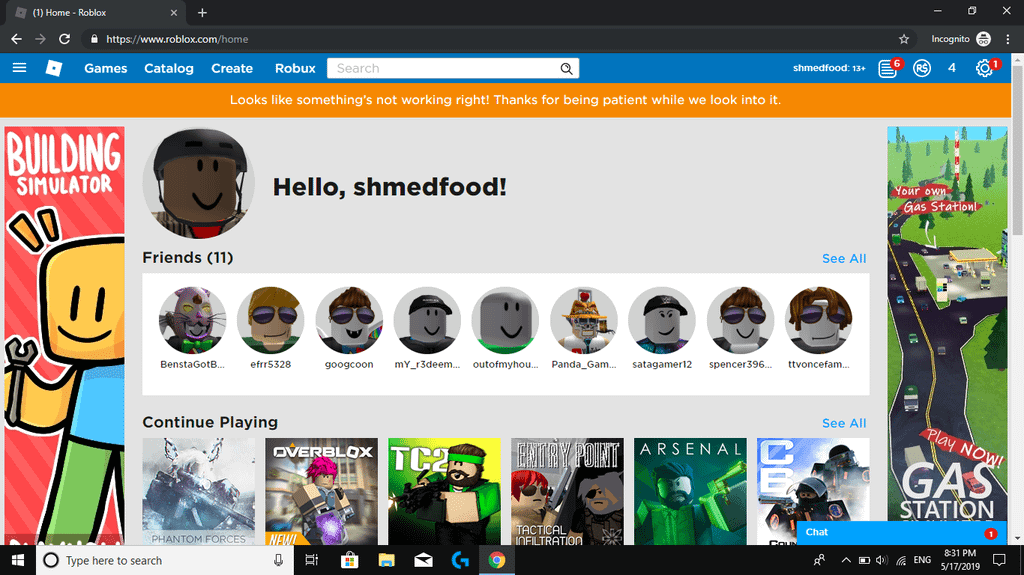Viewport: 1024px width, 575px height.
Task: Open Phantom Forces game
Action: [199, 491]
